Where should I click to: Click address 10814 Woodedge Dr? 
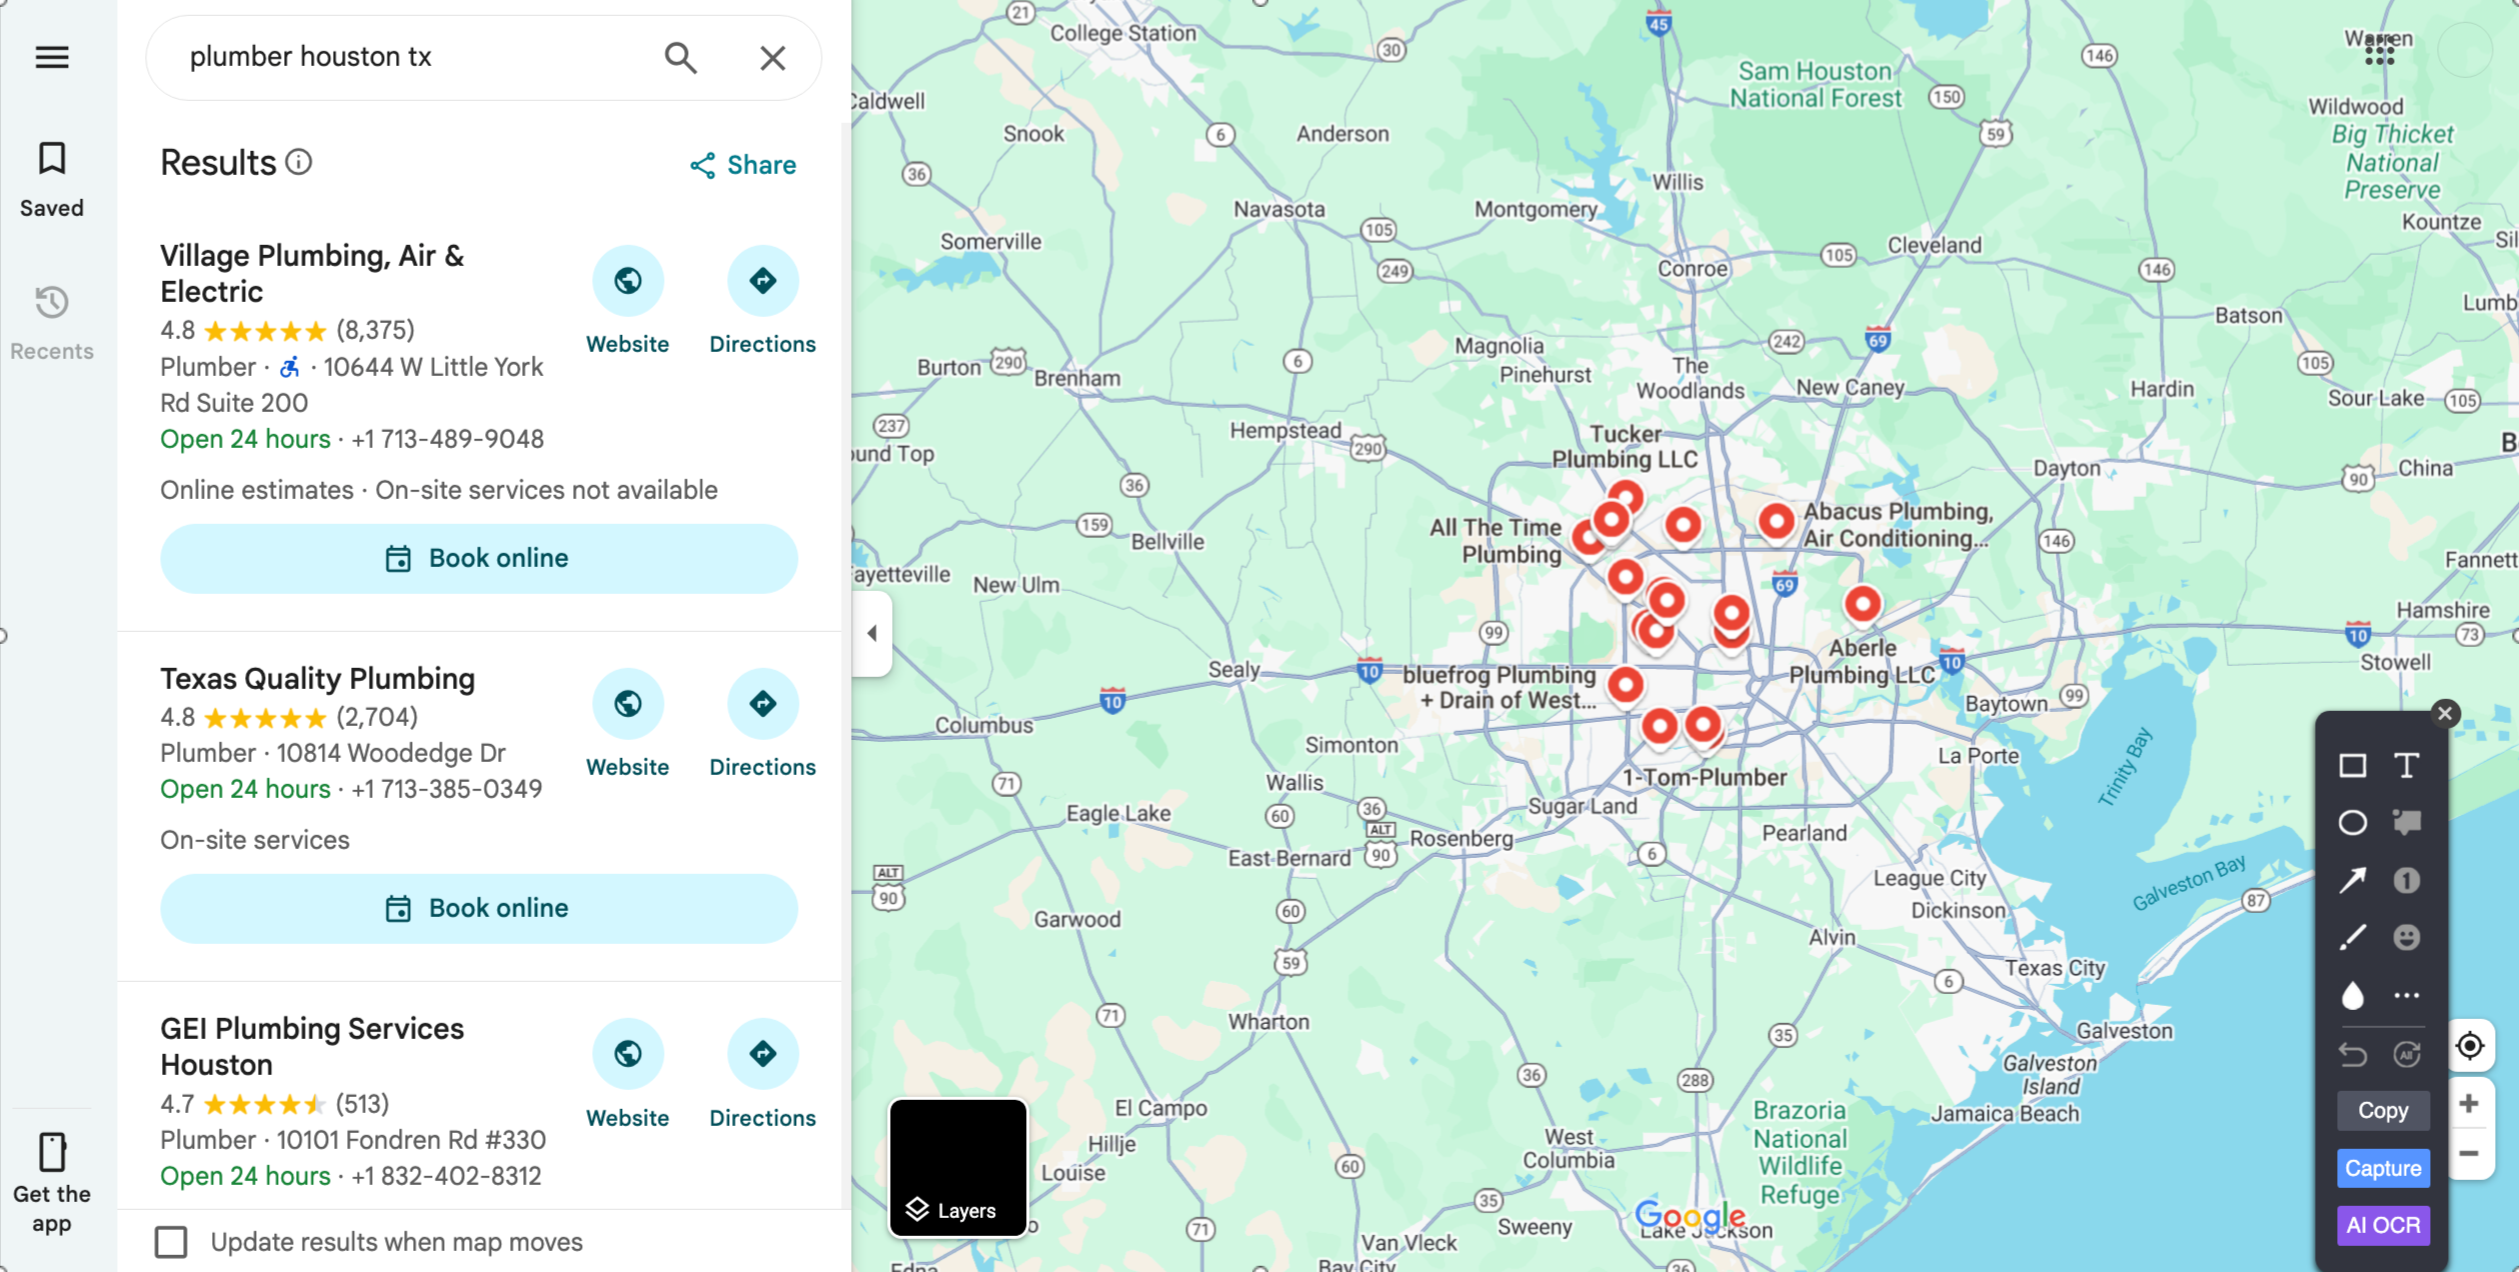391,753
